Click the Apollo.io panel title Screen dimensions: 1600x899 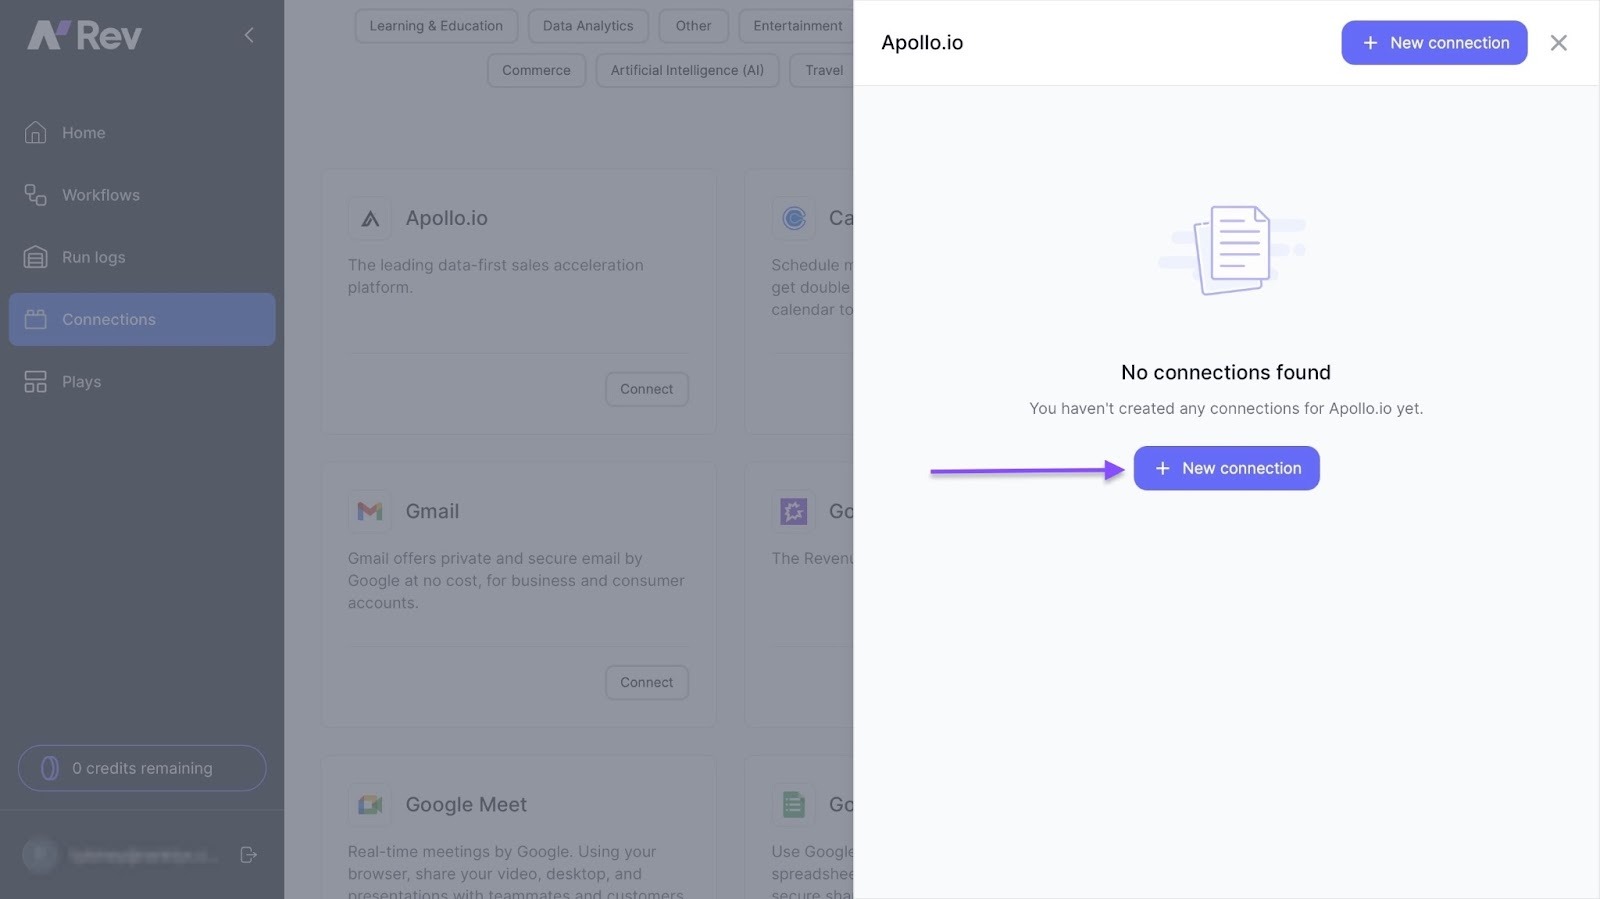922,43
